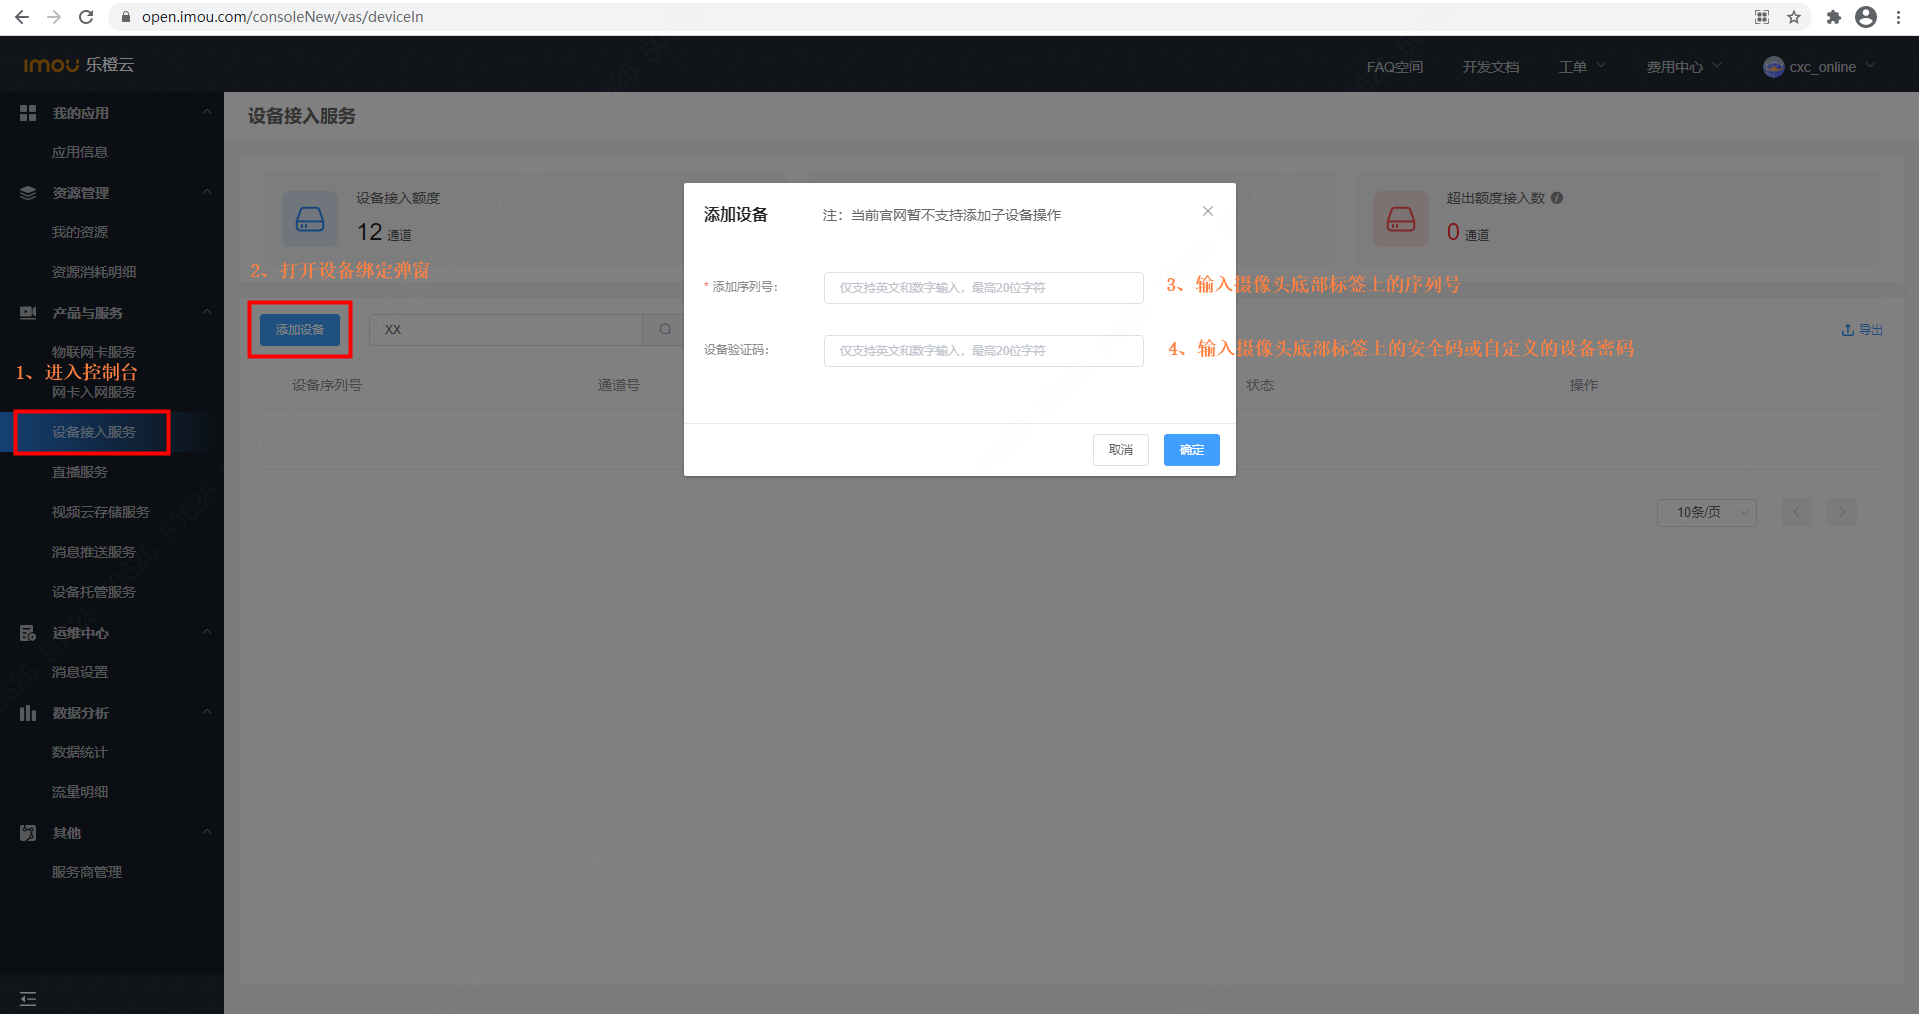The width and height of the screenshot is (1919, 1014).
Task: Click the browser reload icon
Action: (86, 17)
